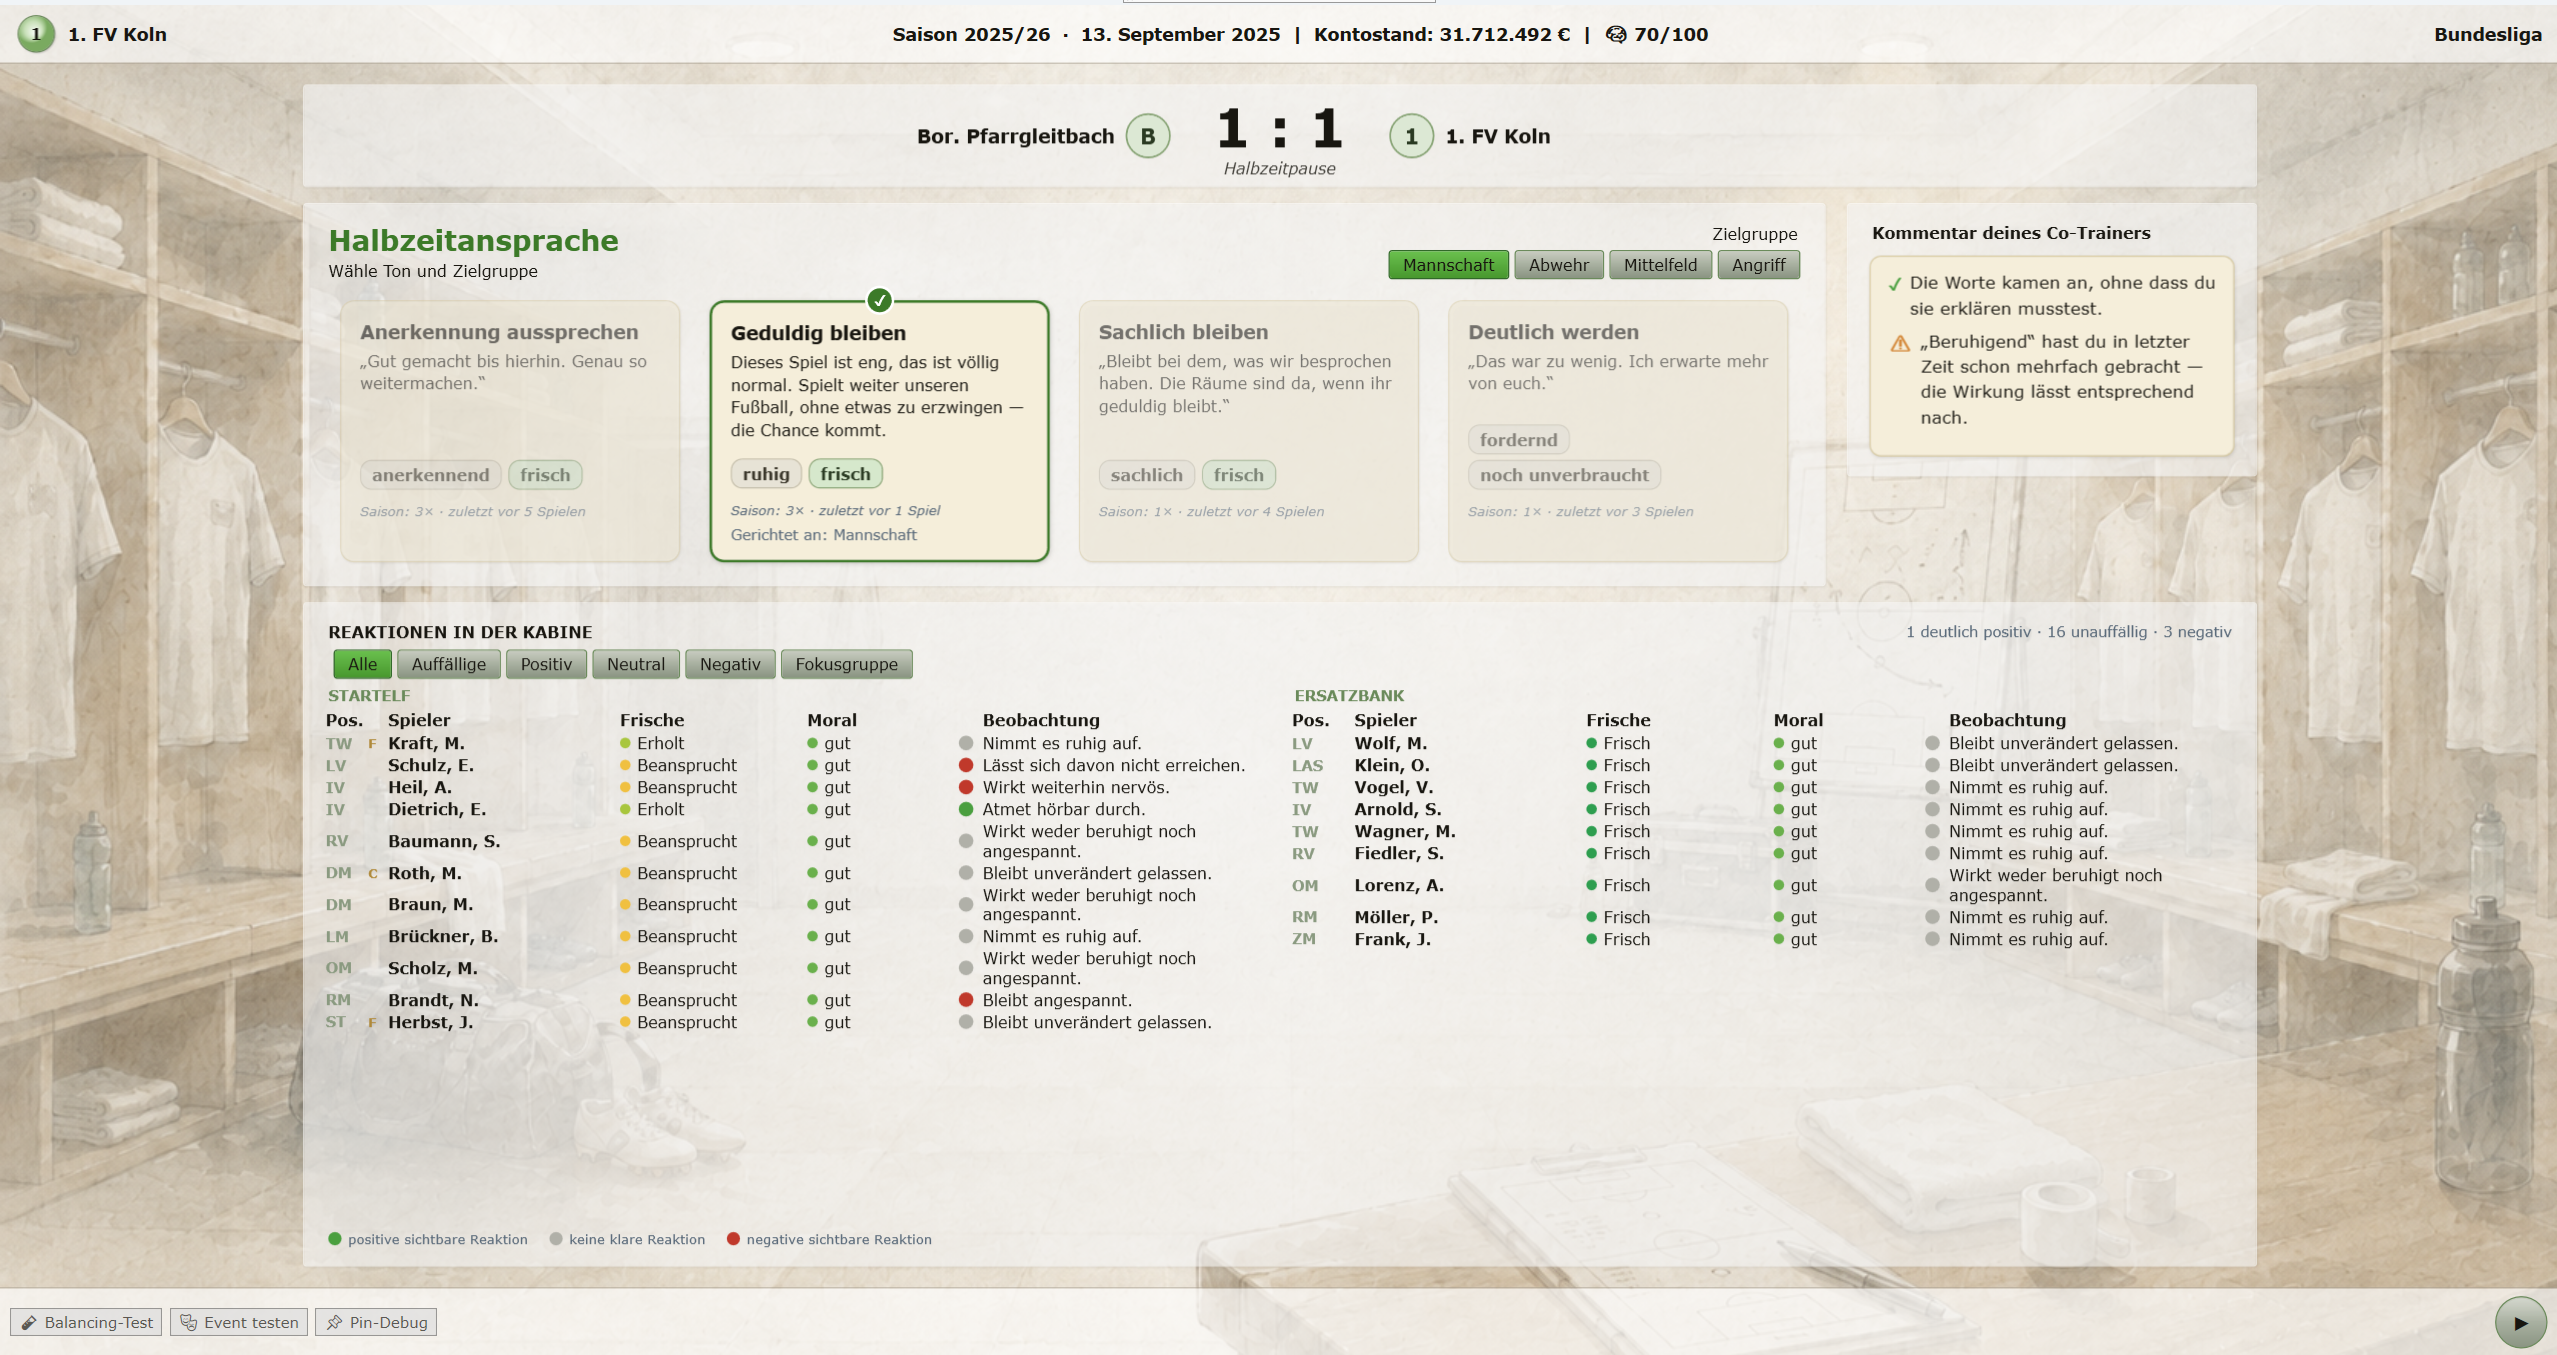Click the Bundesliga label top-right
2557x1355 pixels.
[2487, 34]
